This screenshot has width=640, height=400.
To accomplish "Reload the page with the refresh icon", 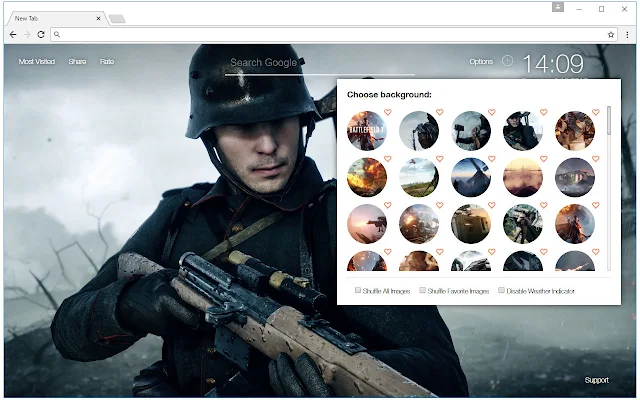I will click(x=41, y=35).
